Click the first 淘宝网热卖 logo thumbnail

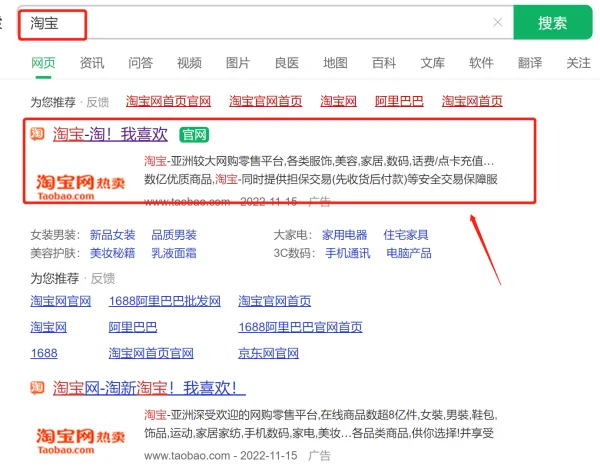(80, 187)
